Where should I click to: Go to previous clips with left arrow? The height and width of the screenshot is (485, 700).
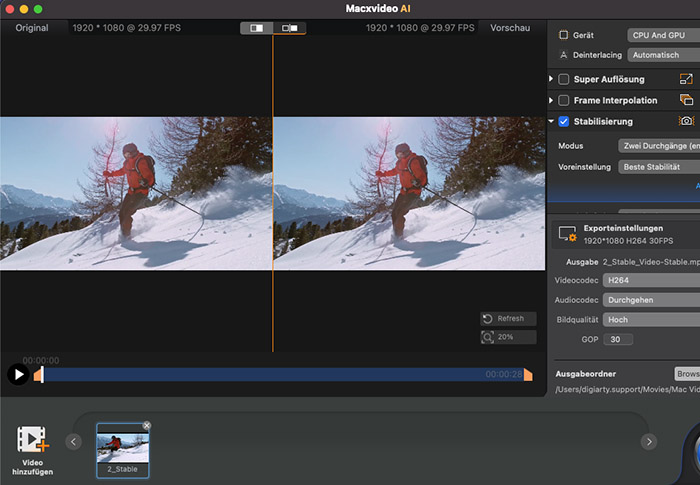(x=74, y=442)
